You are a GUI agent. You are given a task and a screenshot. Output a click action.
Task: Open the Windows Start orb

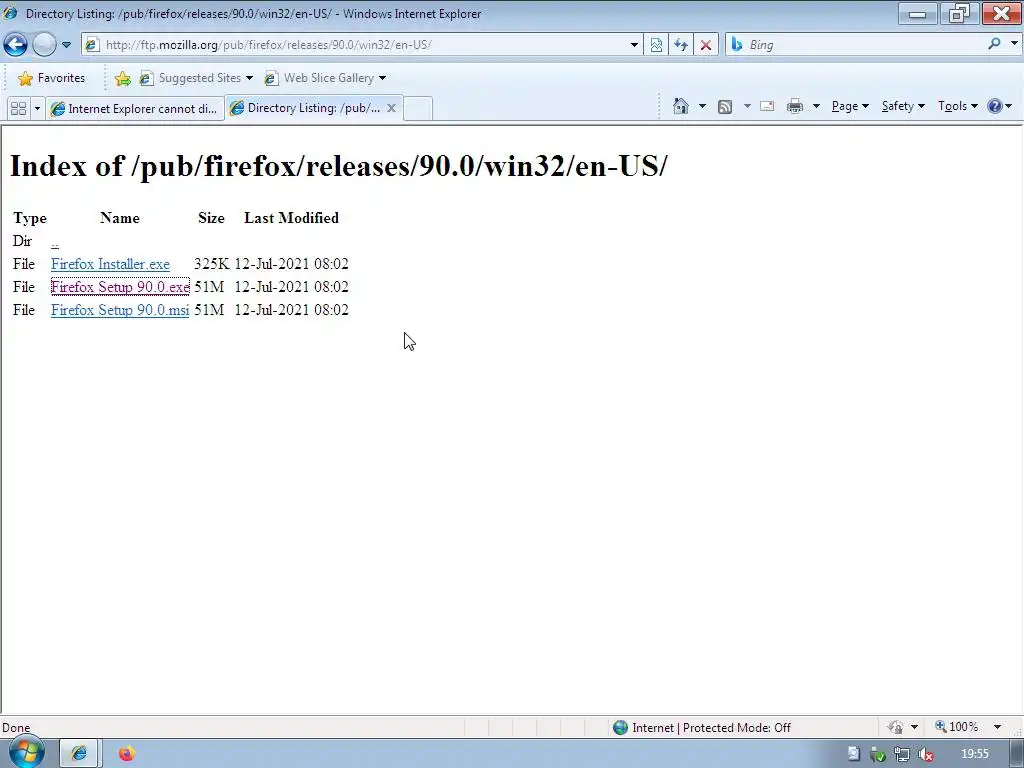[26, 752]
